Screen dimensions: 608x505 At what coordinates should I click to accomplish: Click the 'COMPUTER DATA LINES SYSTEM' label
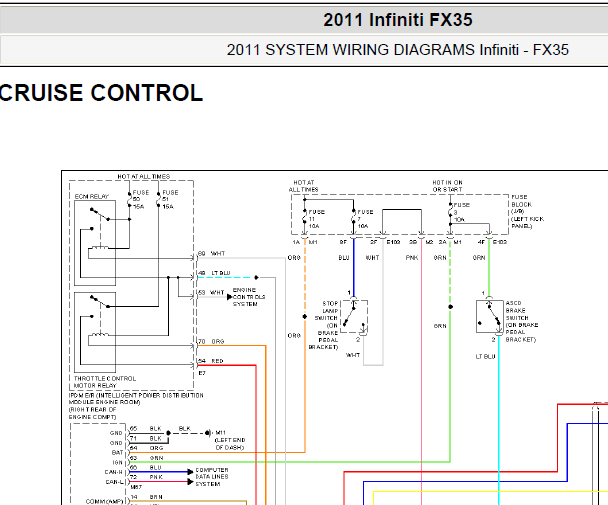212,477
